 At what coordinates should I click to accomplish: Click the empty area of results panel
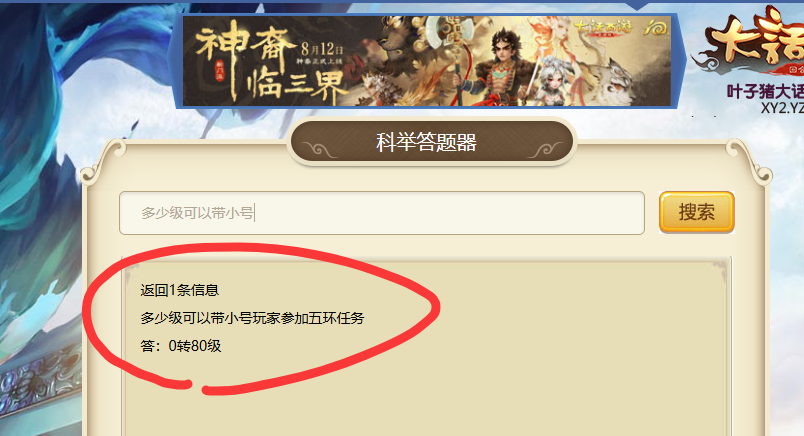(513, 369)
